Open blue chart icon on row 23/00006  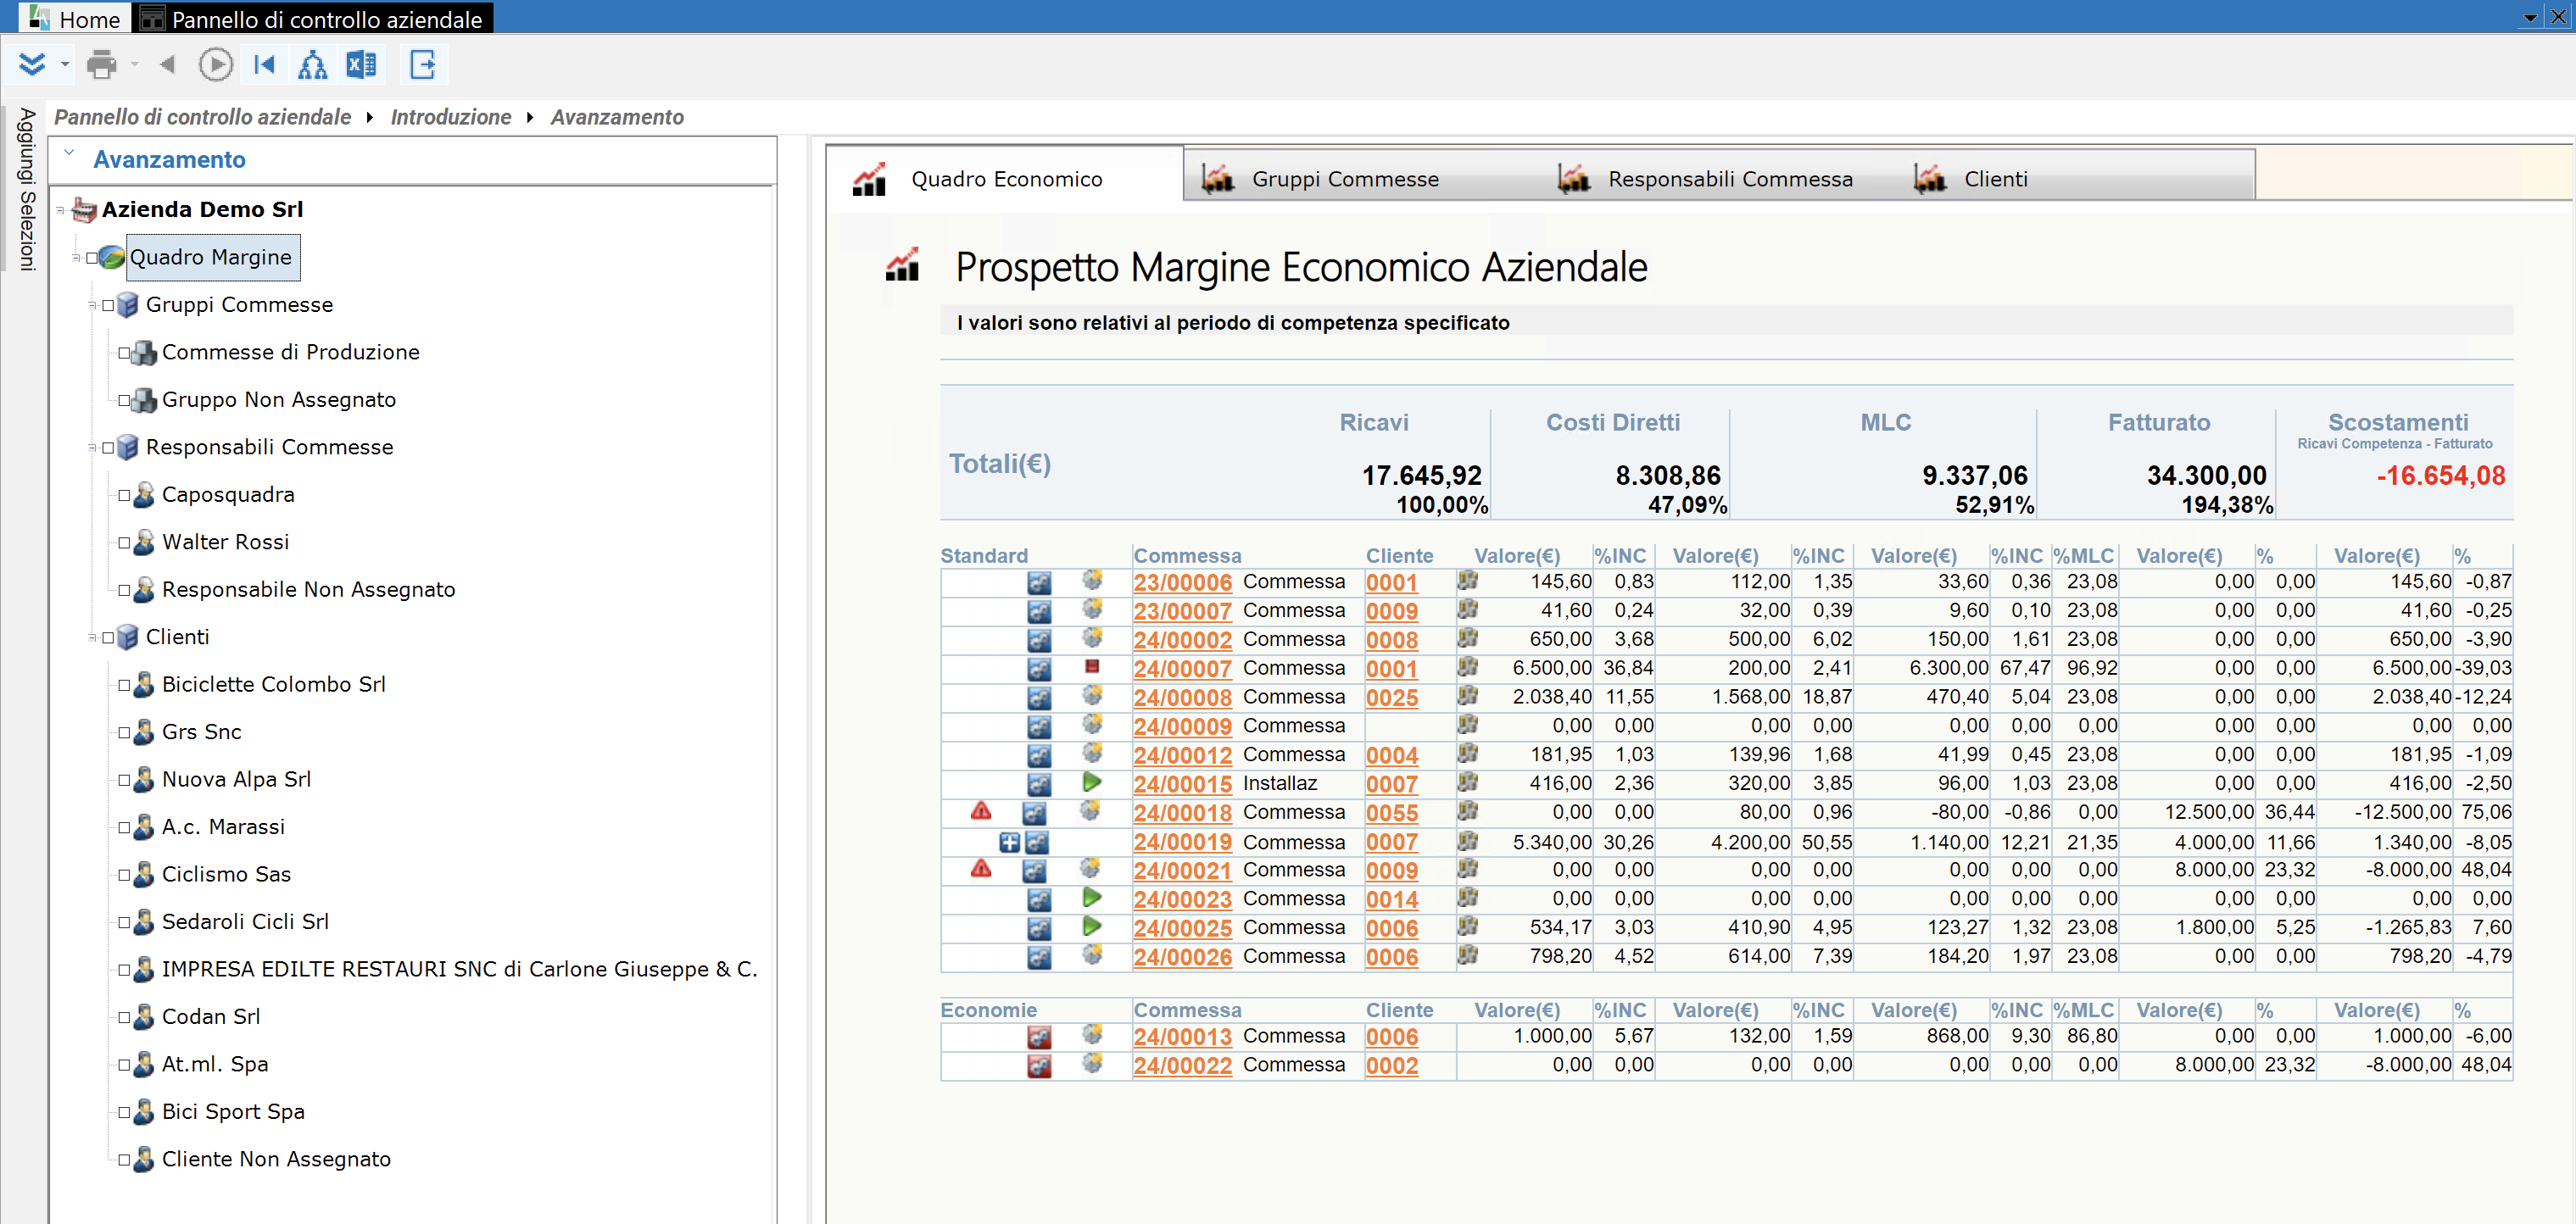[x=1039, y=583]
